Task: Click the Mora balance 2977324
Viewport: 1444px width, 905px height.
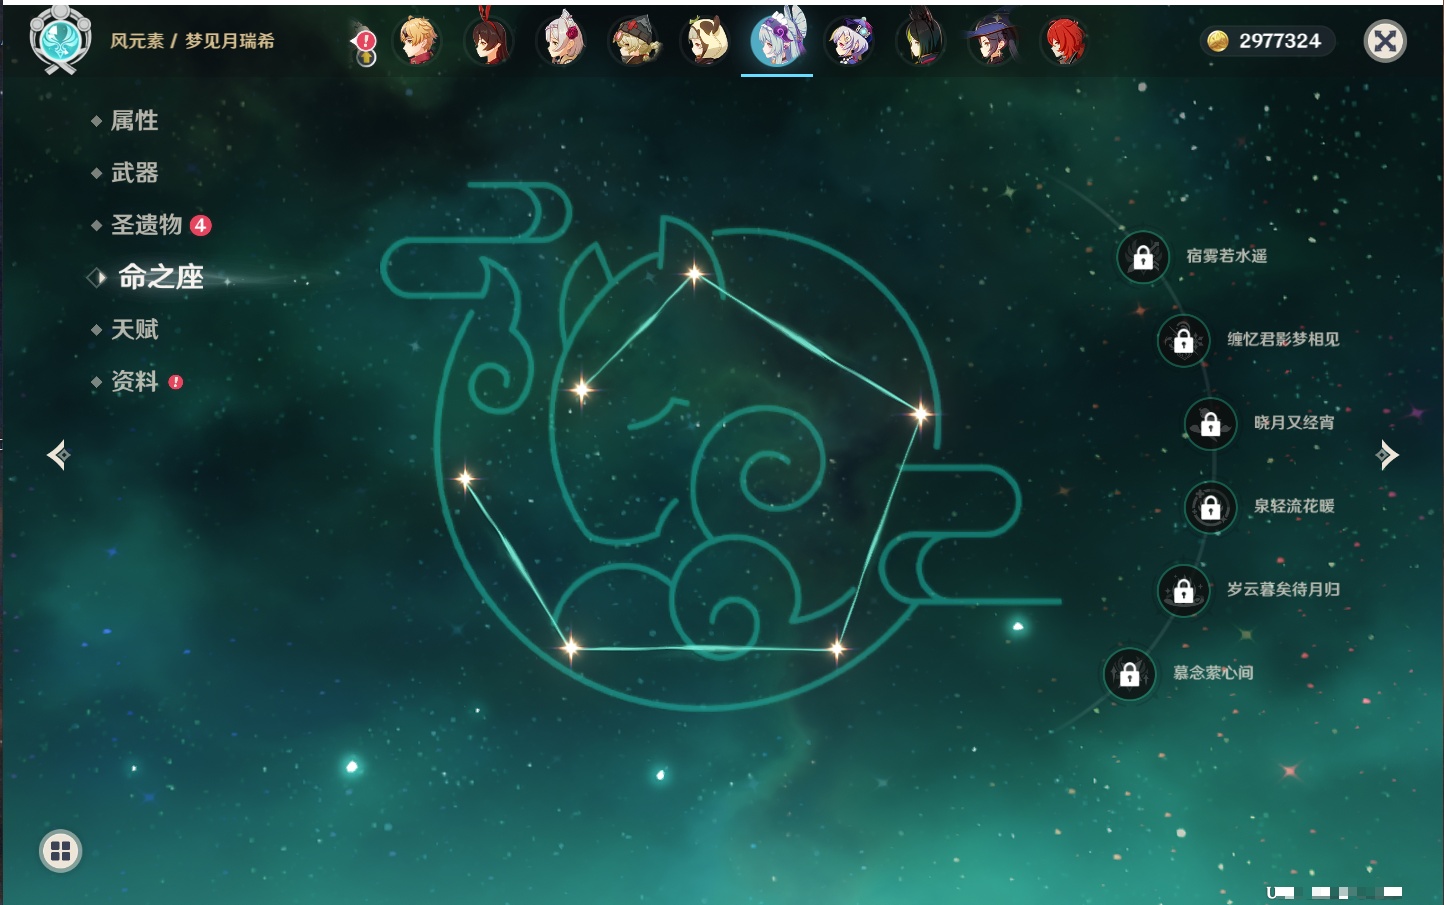Action: coord(1280,41)
